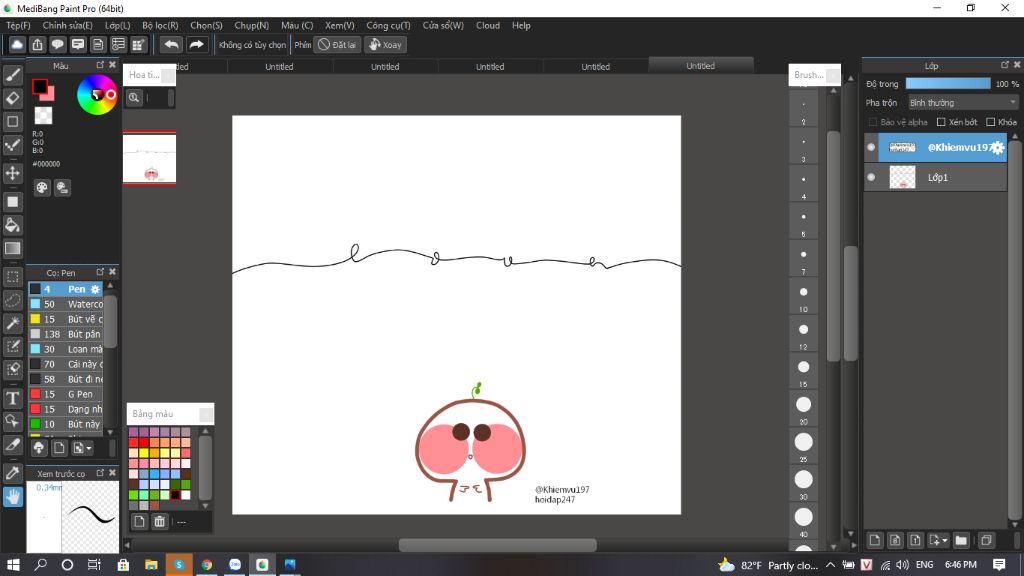Screen dimensions: 1024x576
Task: Hide the Lớp1 layer
Action: tap(871, 178)
